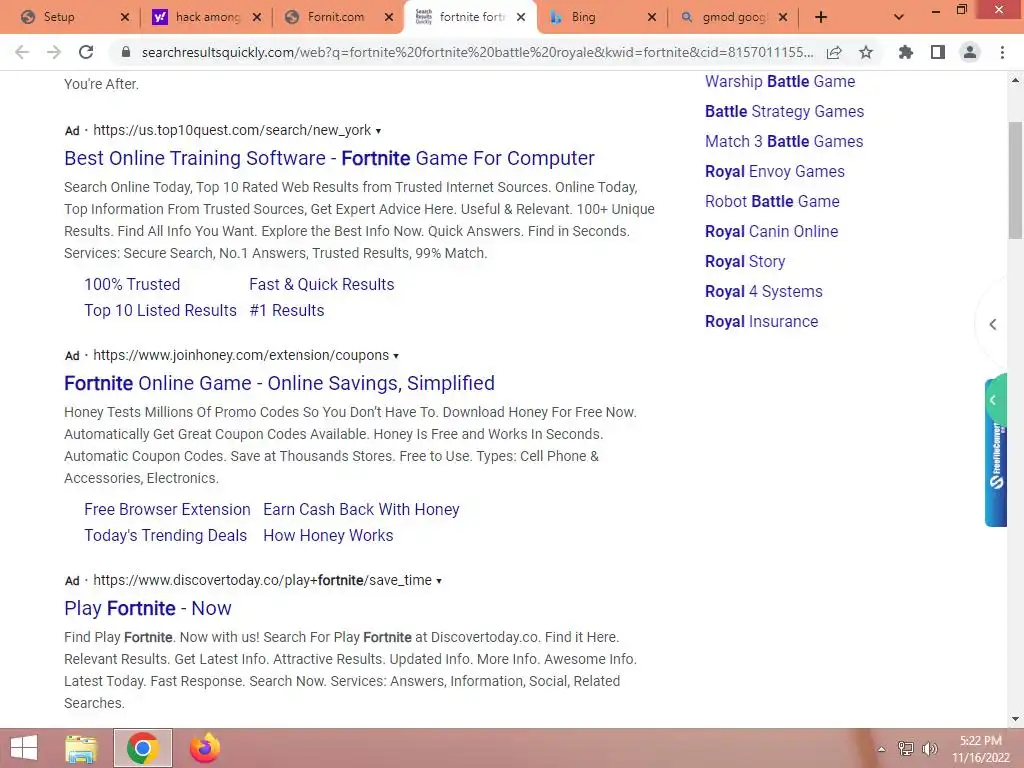1024x768 pixels.
Task: Click the Chrome taskbar icon
Action: coord(143,748)
